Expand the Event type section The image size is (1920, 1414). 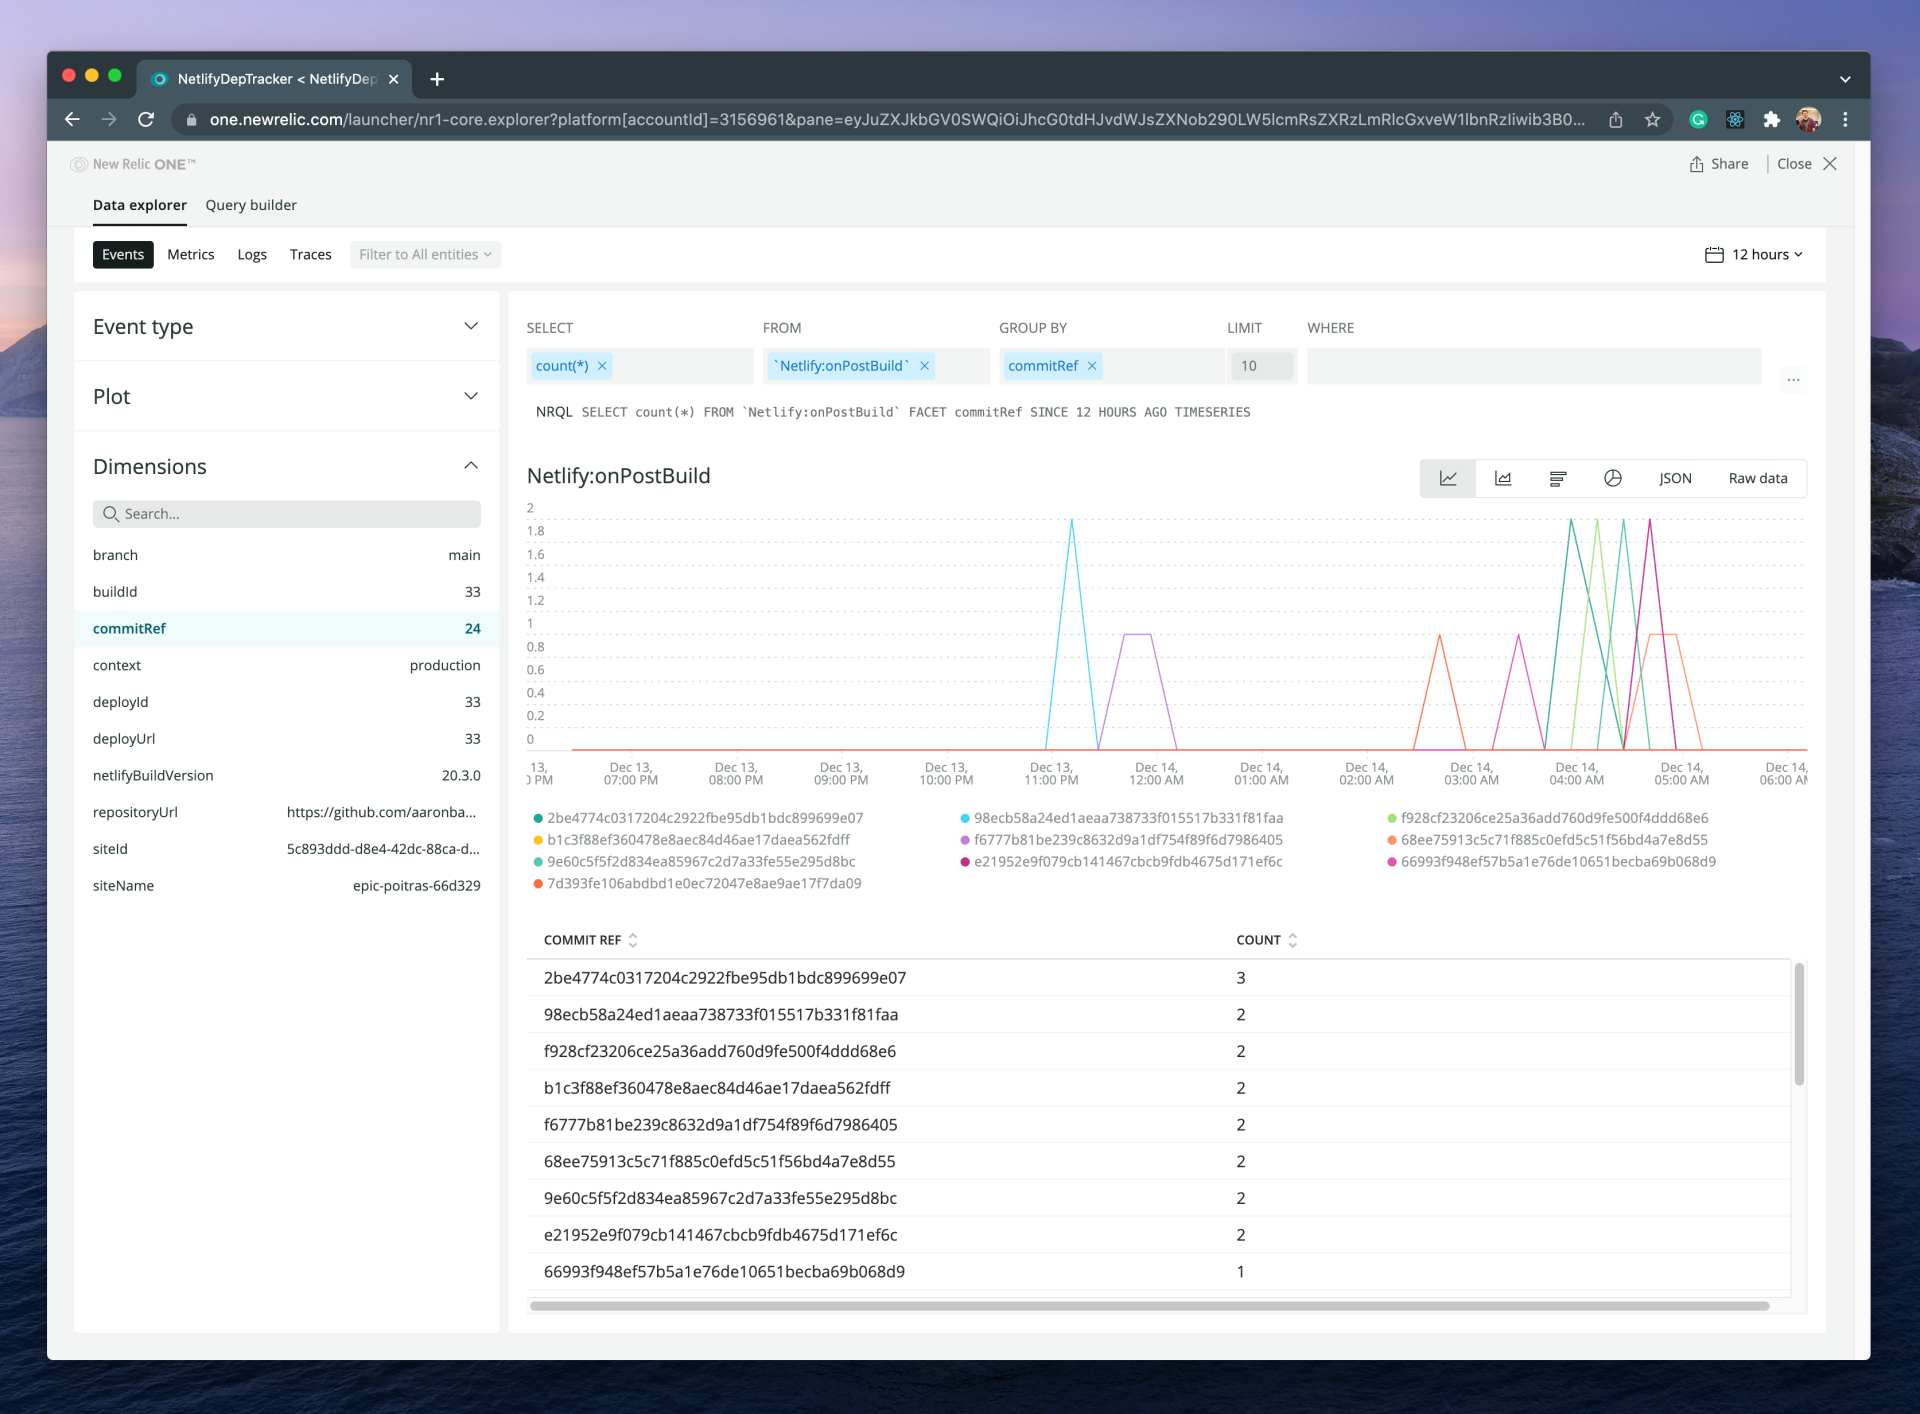pyautogui.click(x=470, y=326)
